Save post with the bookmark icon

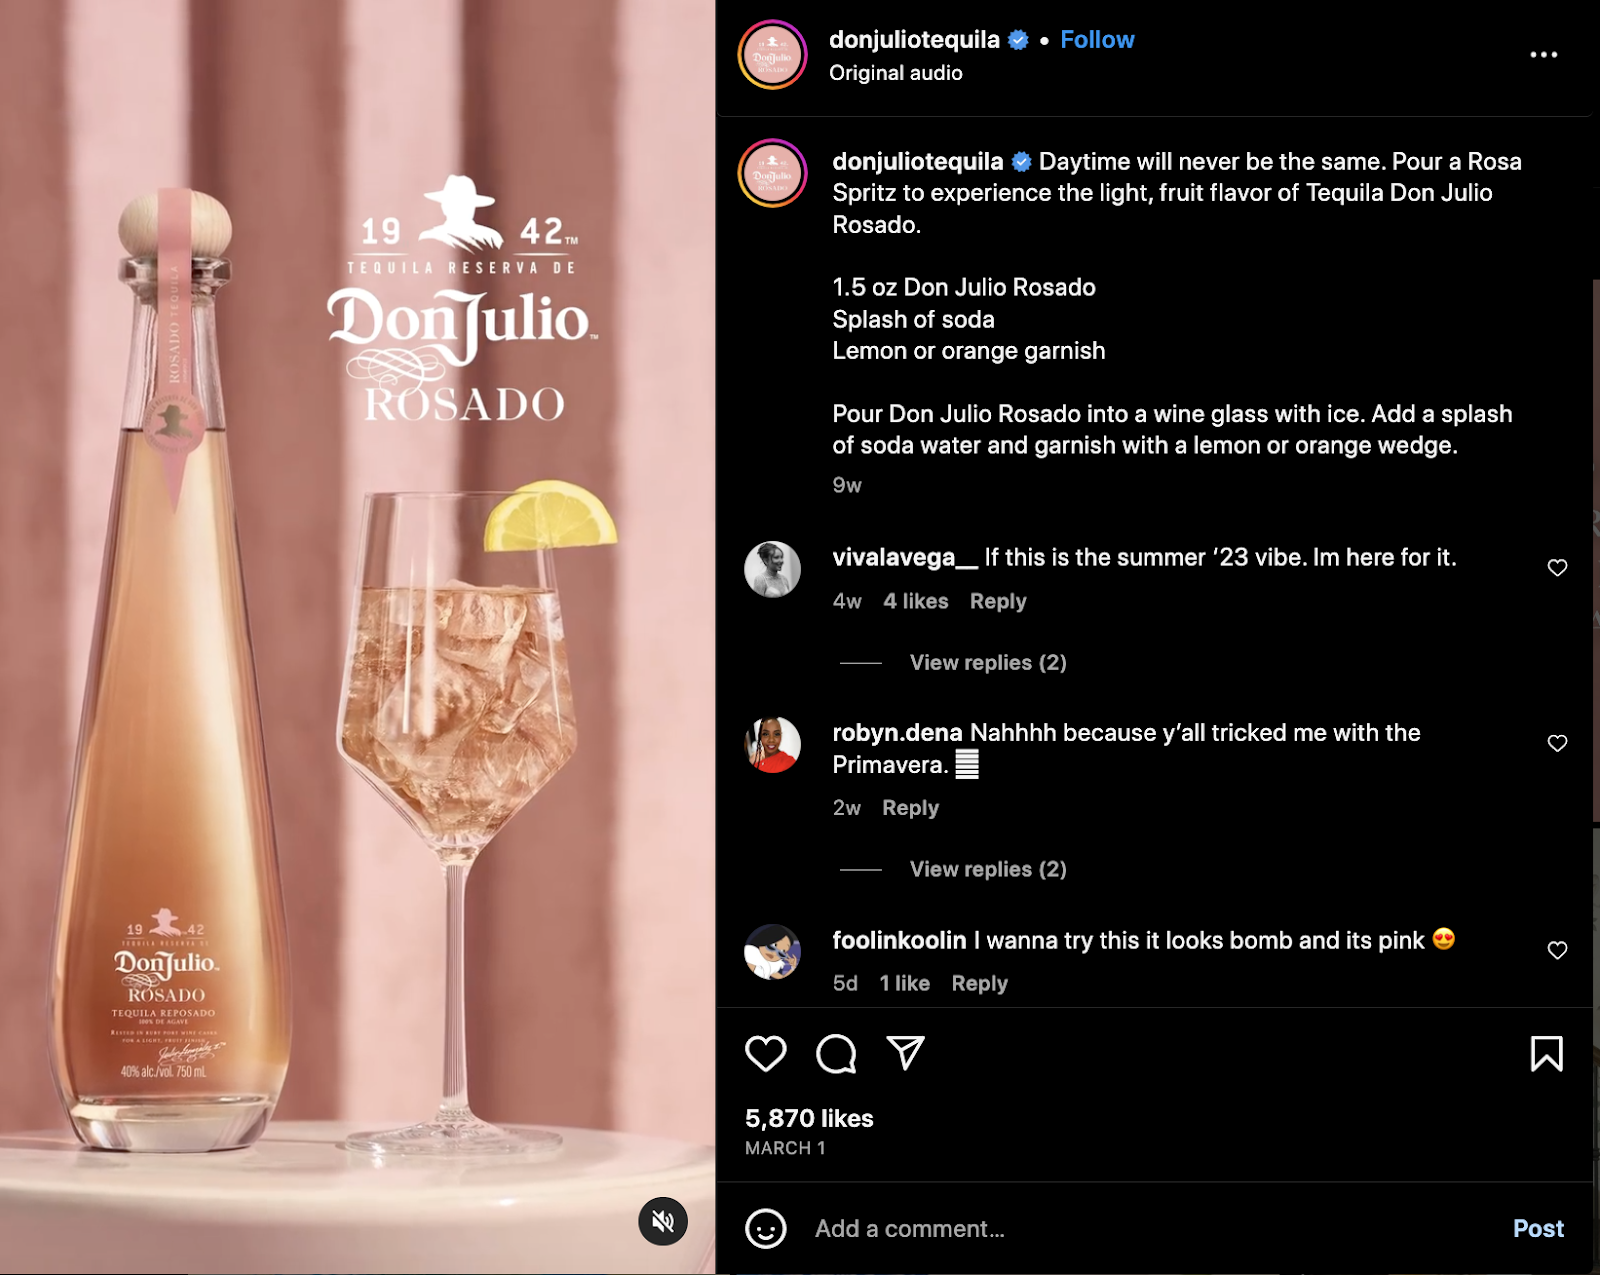1546,1053
